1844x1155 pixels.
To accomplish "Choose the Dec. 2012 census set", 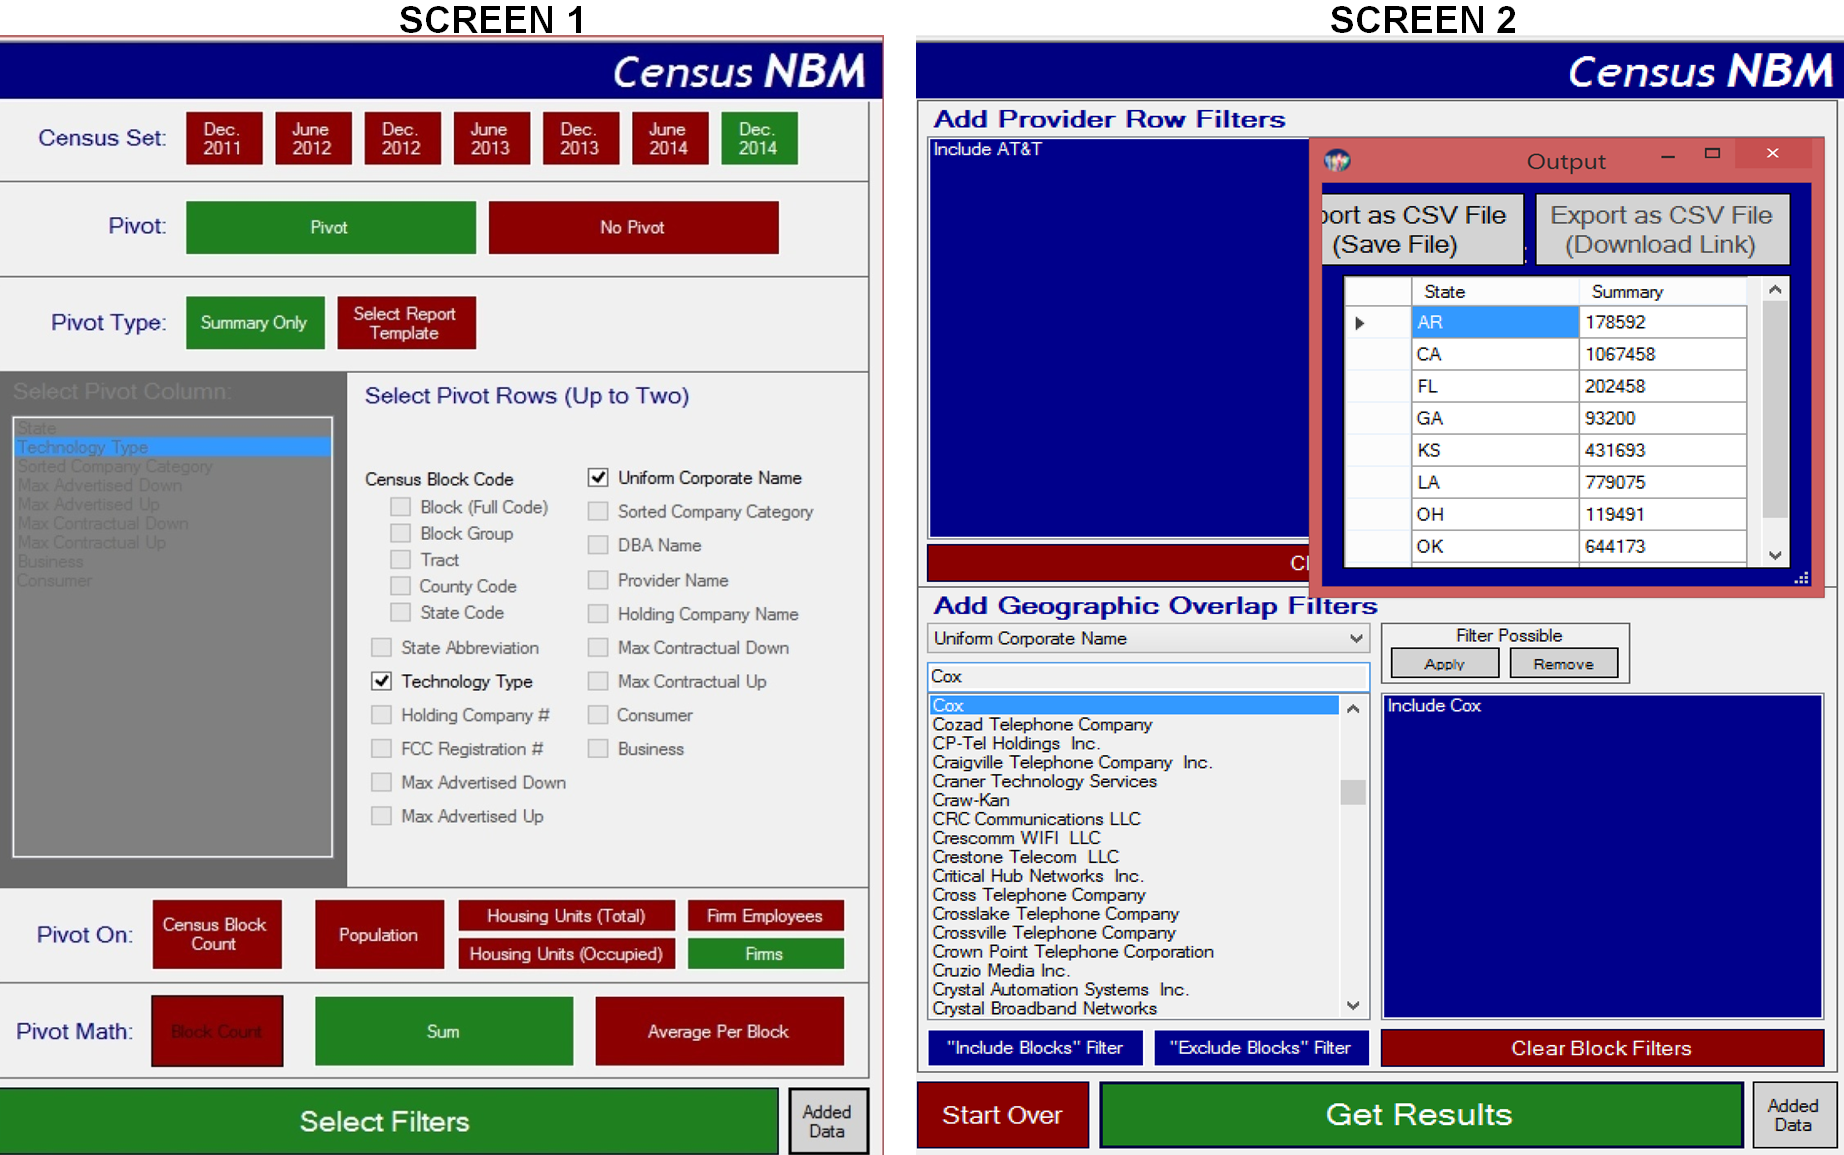I will [402, 138].
